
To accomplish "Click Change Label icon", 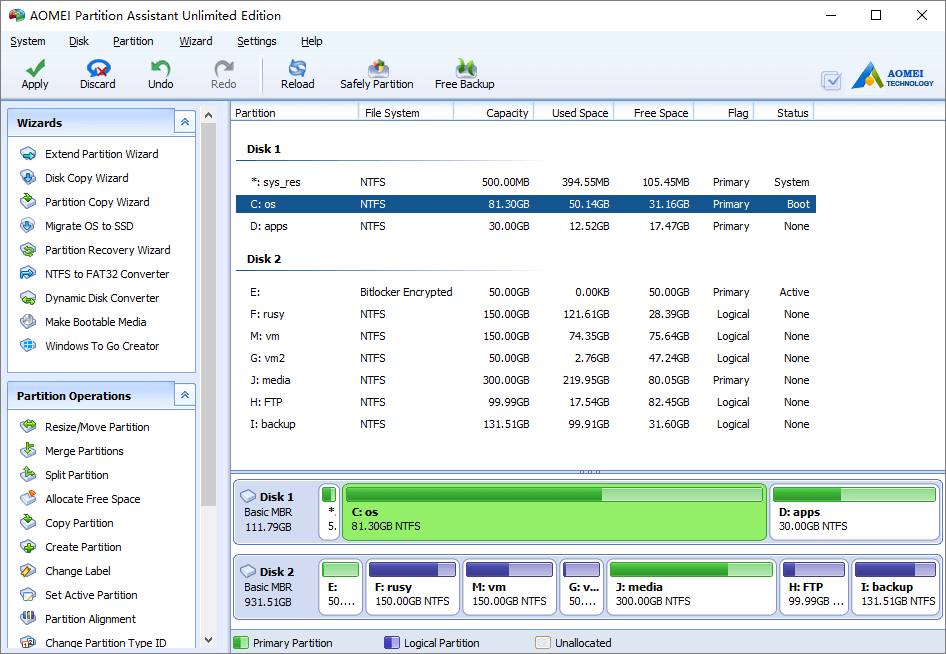I will pyautogui.click(x=28, y=571).
